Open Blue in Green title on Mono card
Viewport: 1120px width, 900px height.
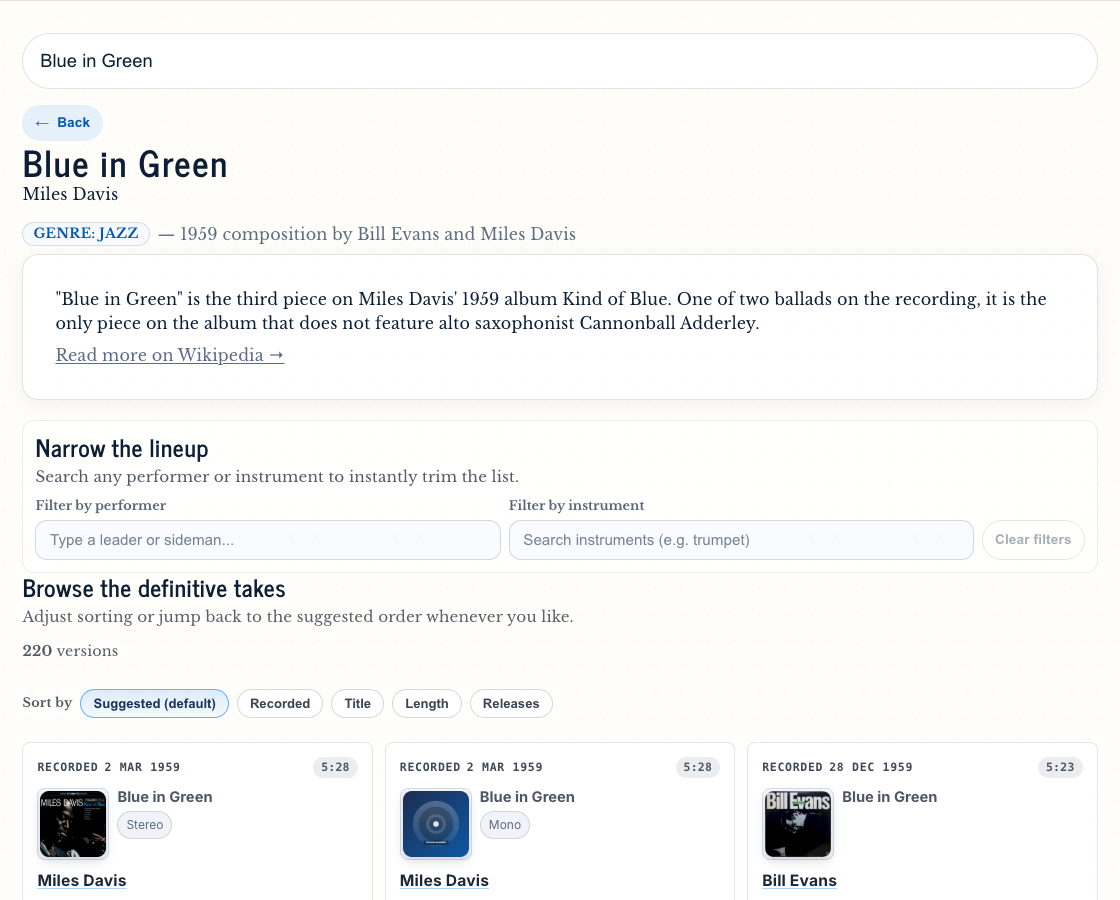[x=527, y=797]
